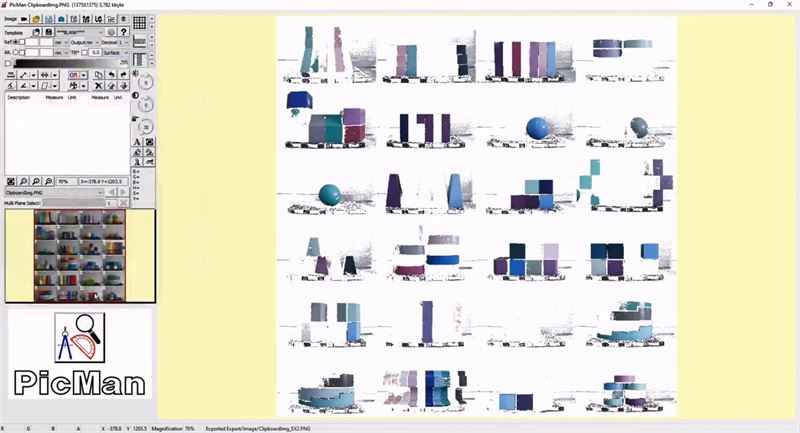Click the grid overlay button
The height and width of the screenshot is (433, 800).
[140, 21]
